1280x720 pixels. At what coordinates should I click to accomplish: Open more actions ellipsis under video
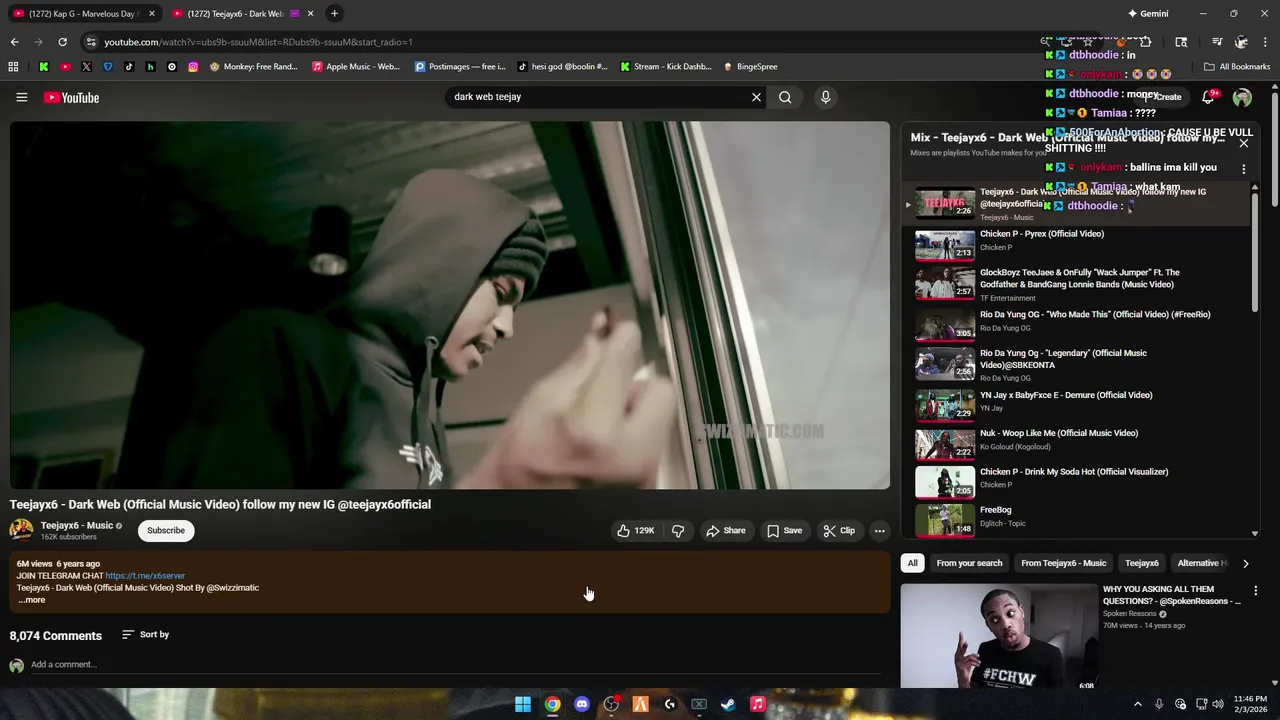tap(879, 530)
